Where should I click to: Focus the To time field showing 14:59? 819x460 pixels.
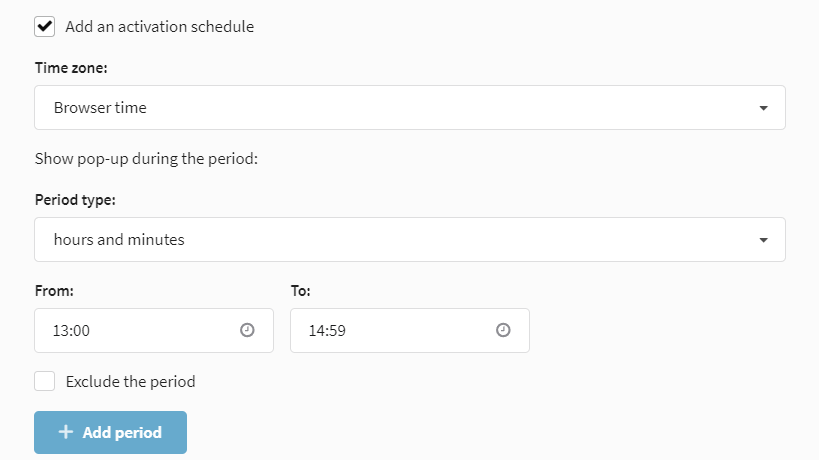(x=410, y=331)
